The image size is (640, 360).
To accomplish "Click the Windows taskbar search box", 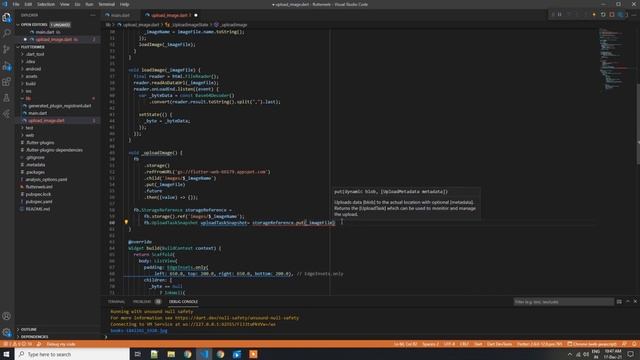I will pyautogui.click(x=72, y=354).
